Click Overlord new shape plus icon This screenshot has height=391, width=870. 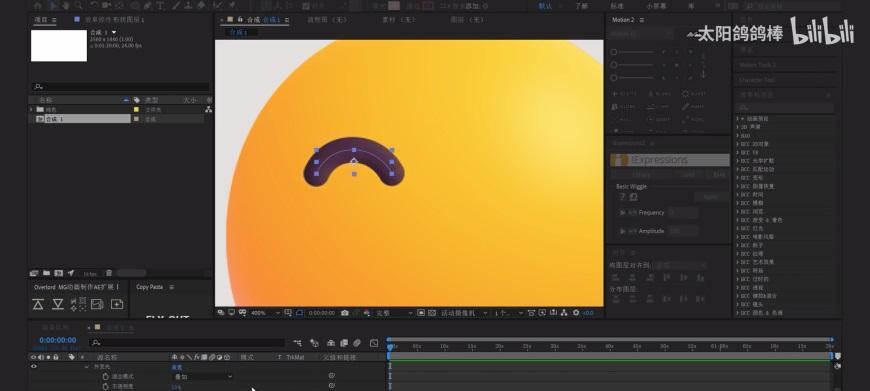point(117,304)
